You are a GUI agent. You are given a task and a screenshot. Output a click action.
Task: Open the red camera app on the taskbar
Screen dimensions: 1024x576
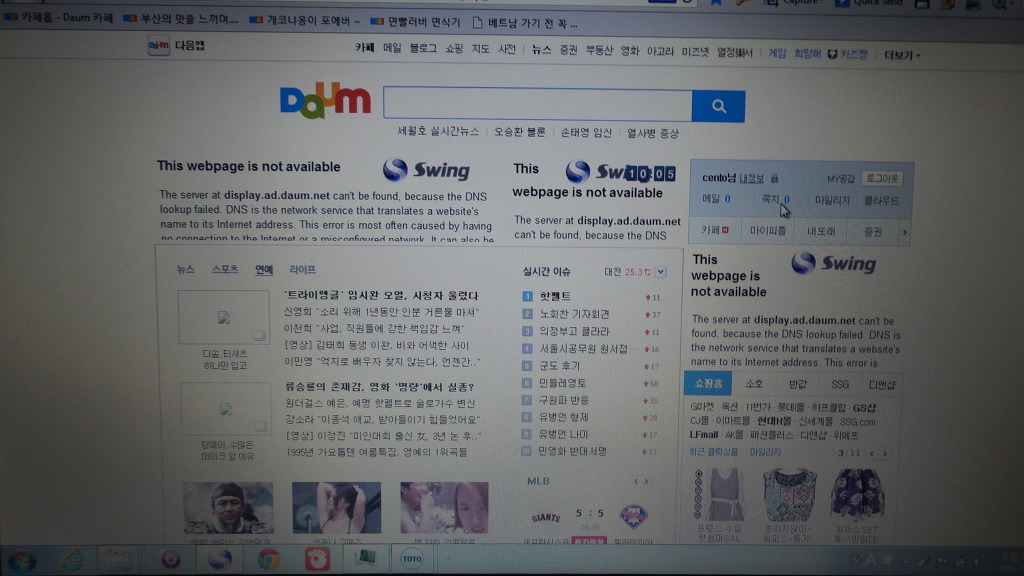point(317,560)
